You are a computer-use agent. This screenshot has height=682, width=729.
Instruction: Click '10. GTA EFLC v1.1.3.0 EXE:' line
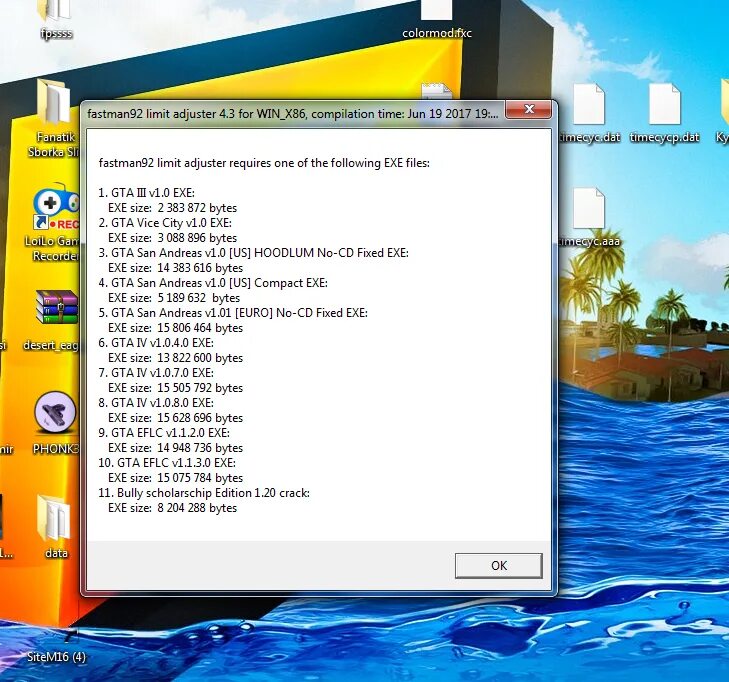coord(167,463)
